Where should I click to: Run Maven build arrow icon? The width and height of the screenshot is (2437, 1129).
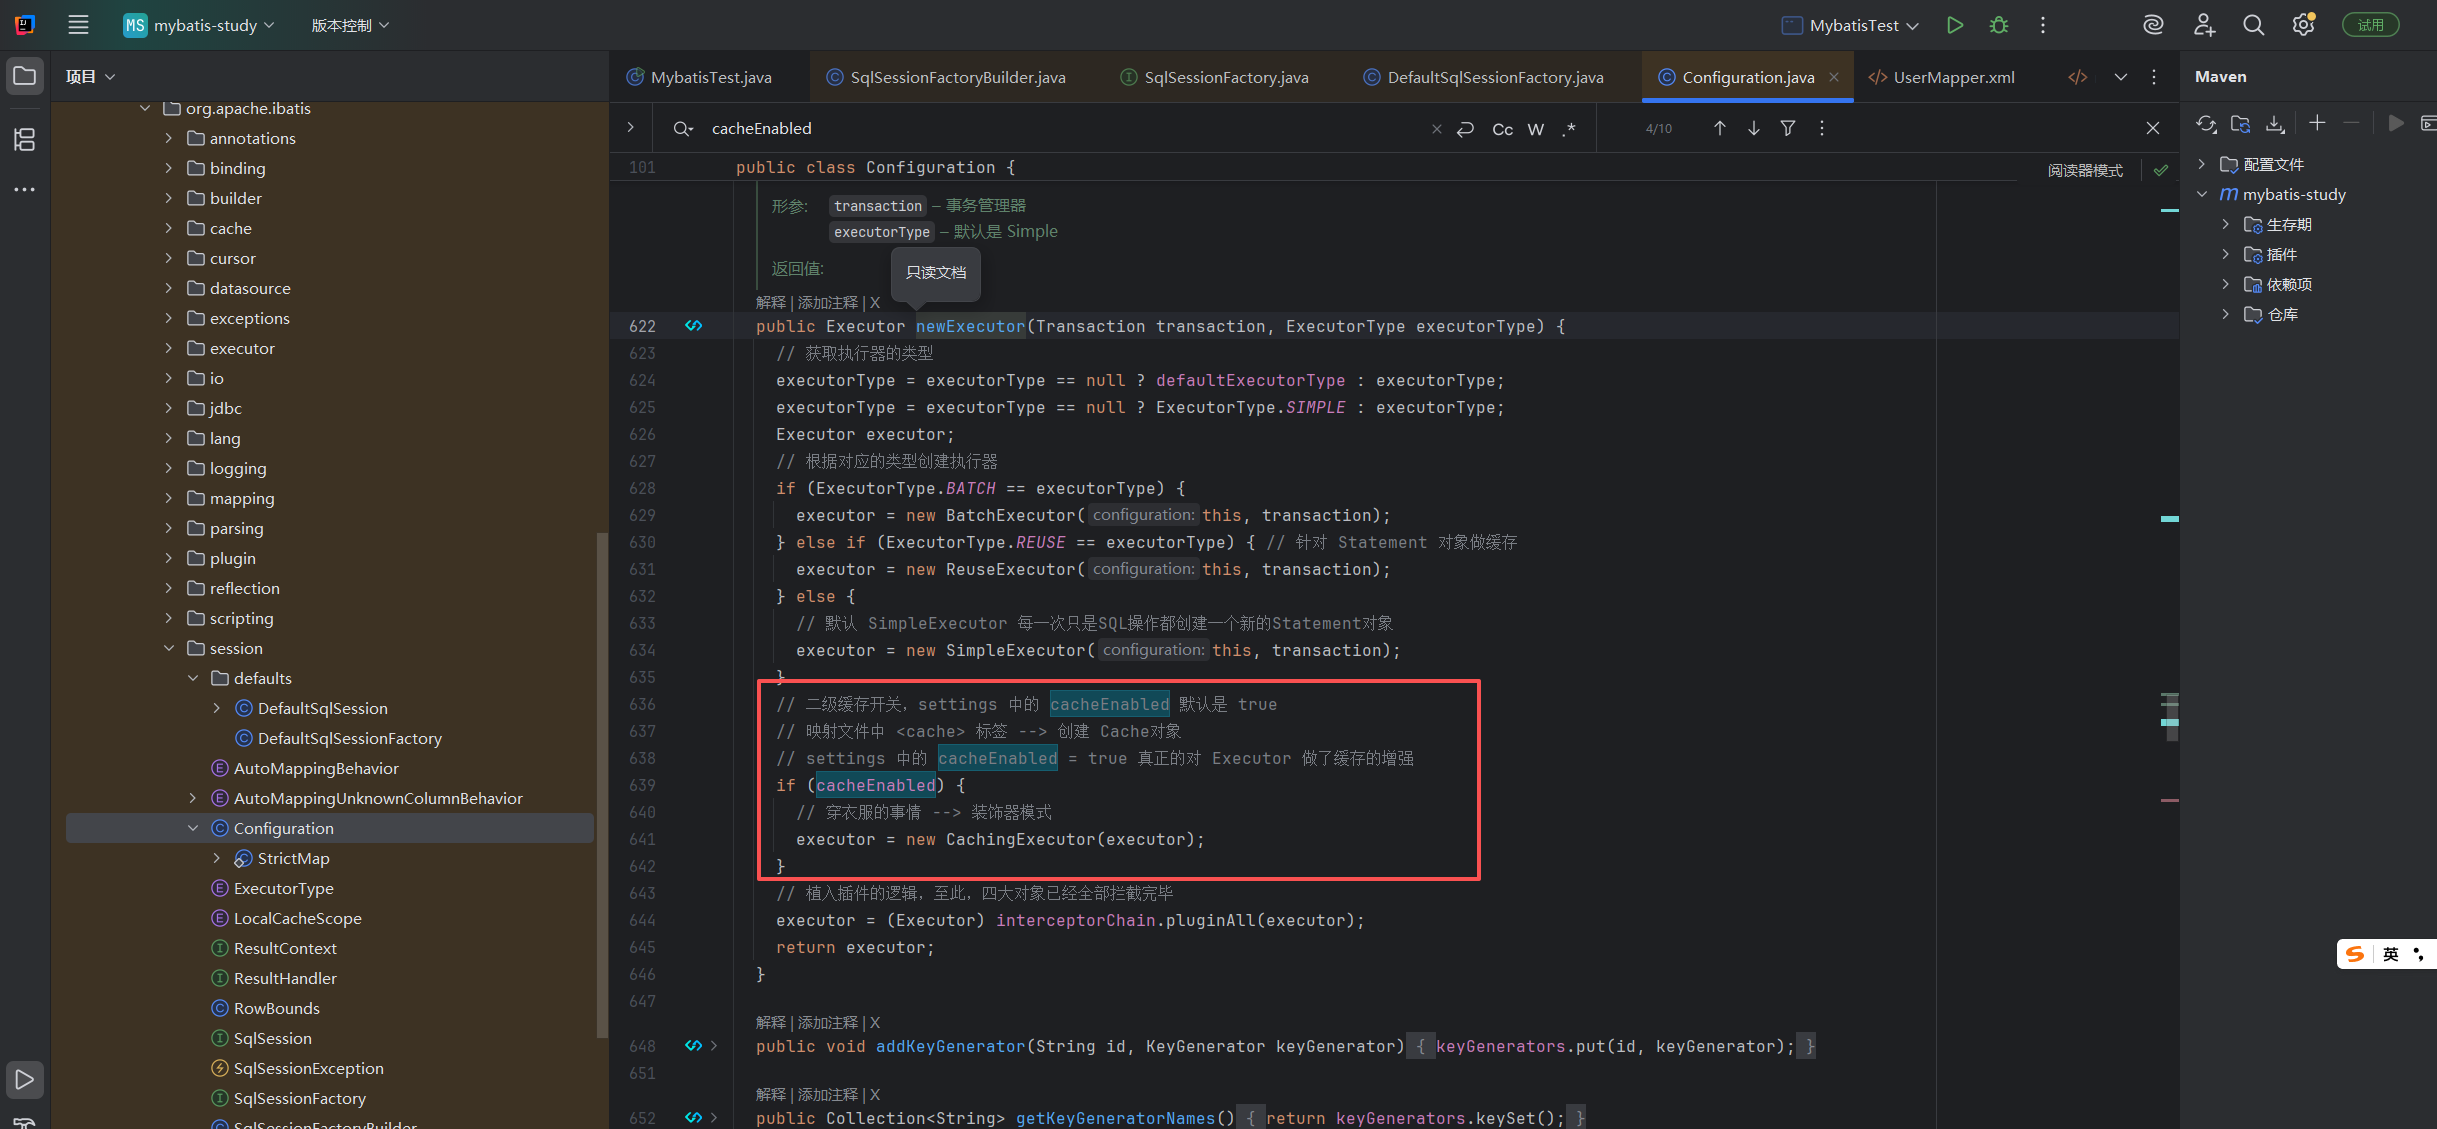tap(2395, 123)
